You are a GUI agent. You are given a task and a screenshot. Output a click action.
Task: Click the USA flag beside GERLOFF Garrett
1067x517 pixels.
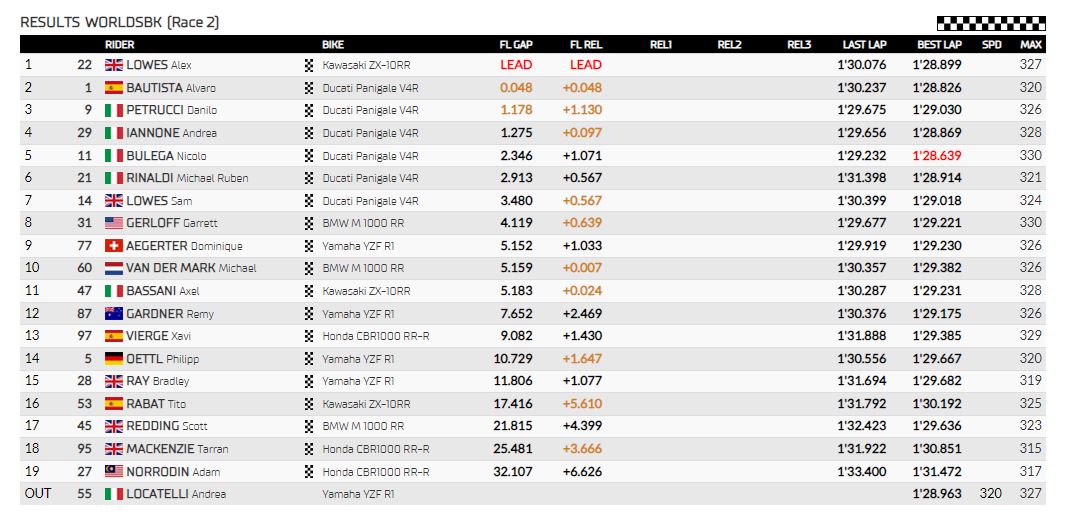(114, 223)
